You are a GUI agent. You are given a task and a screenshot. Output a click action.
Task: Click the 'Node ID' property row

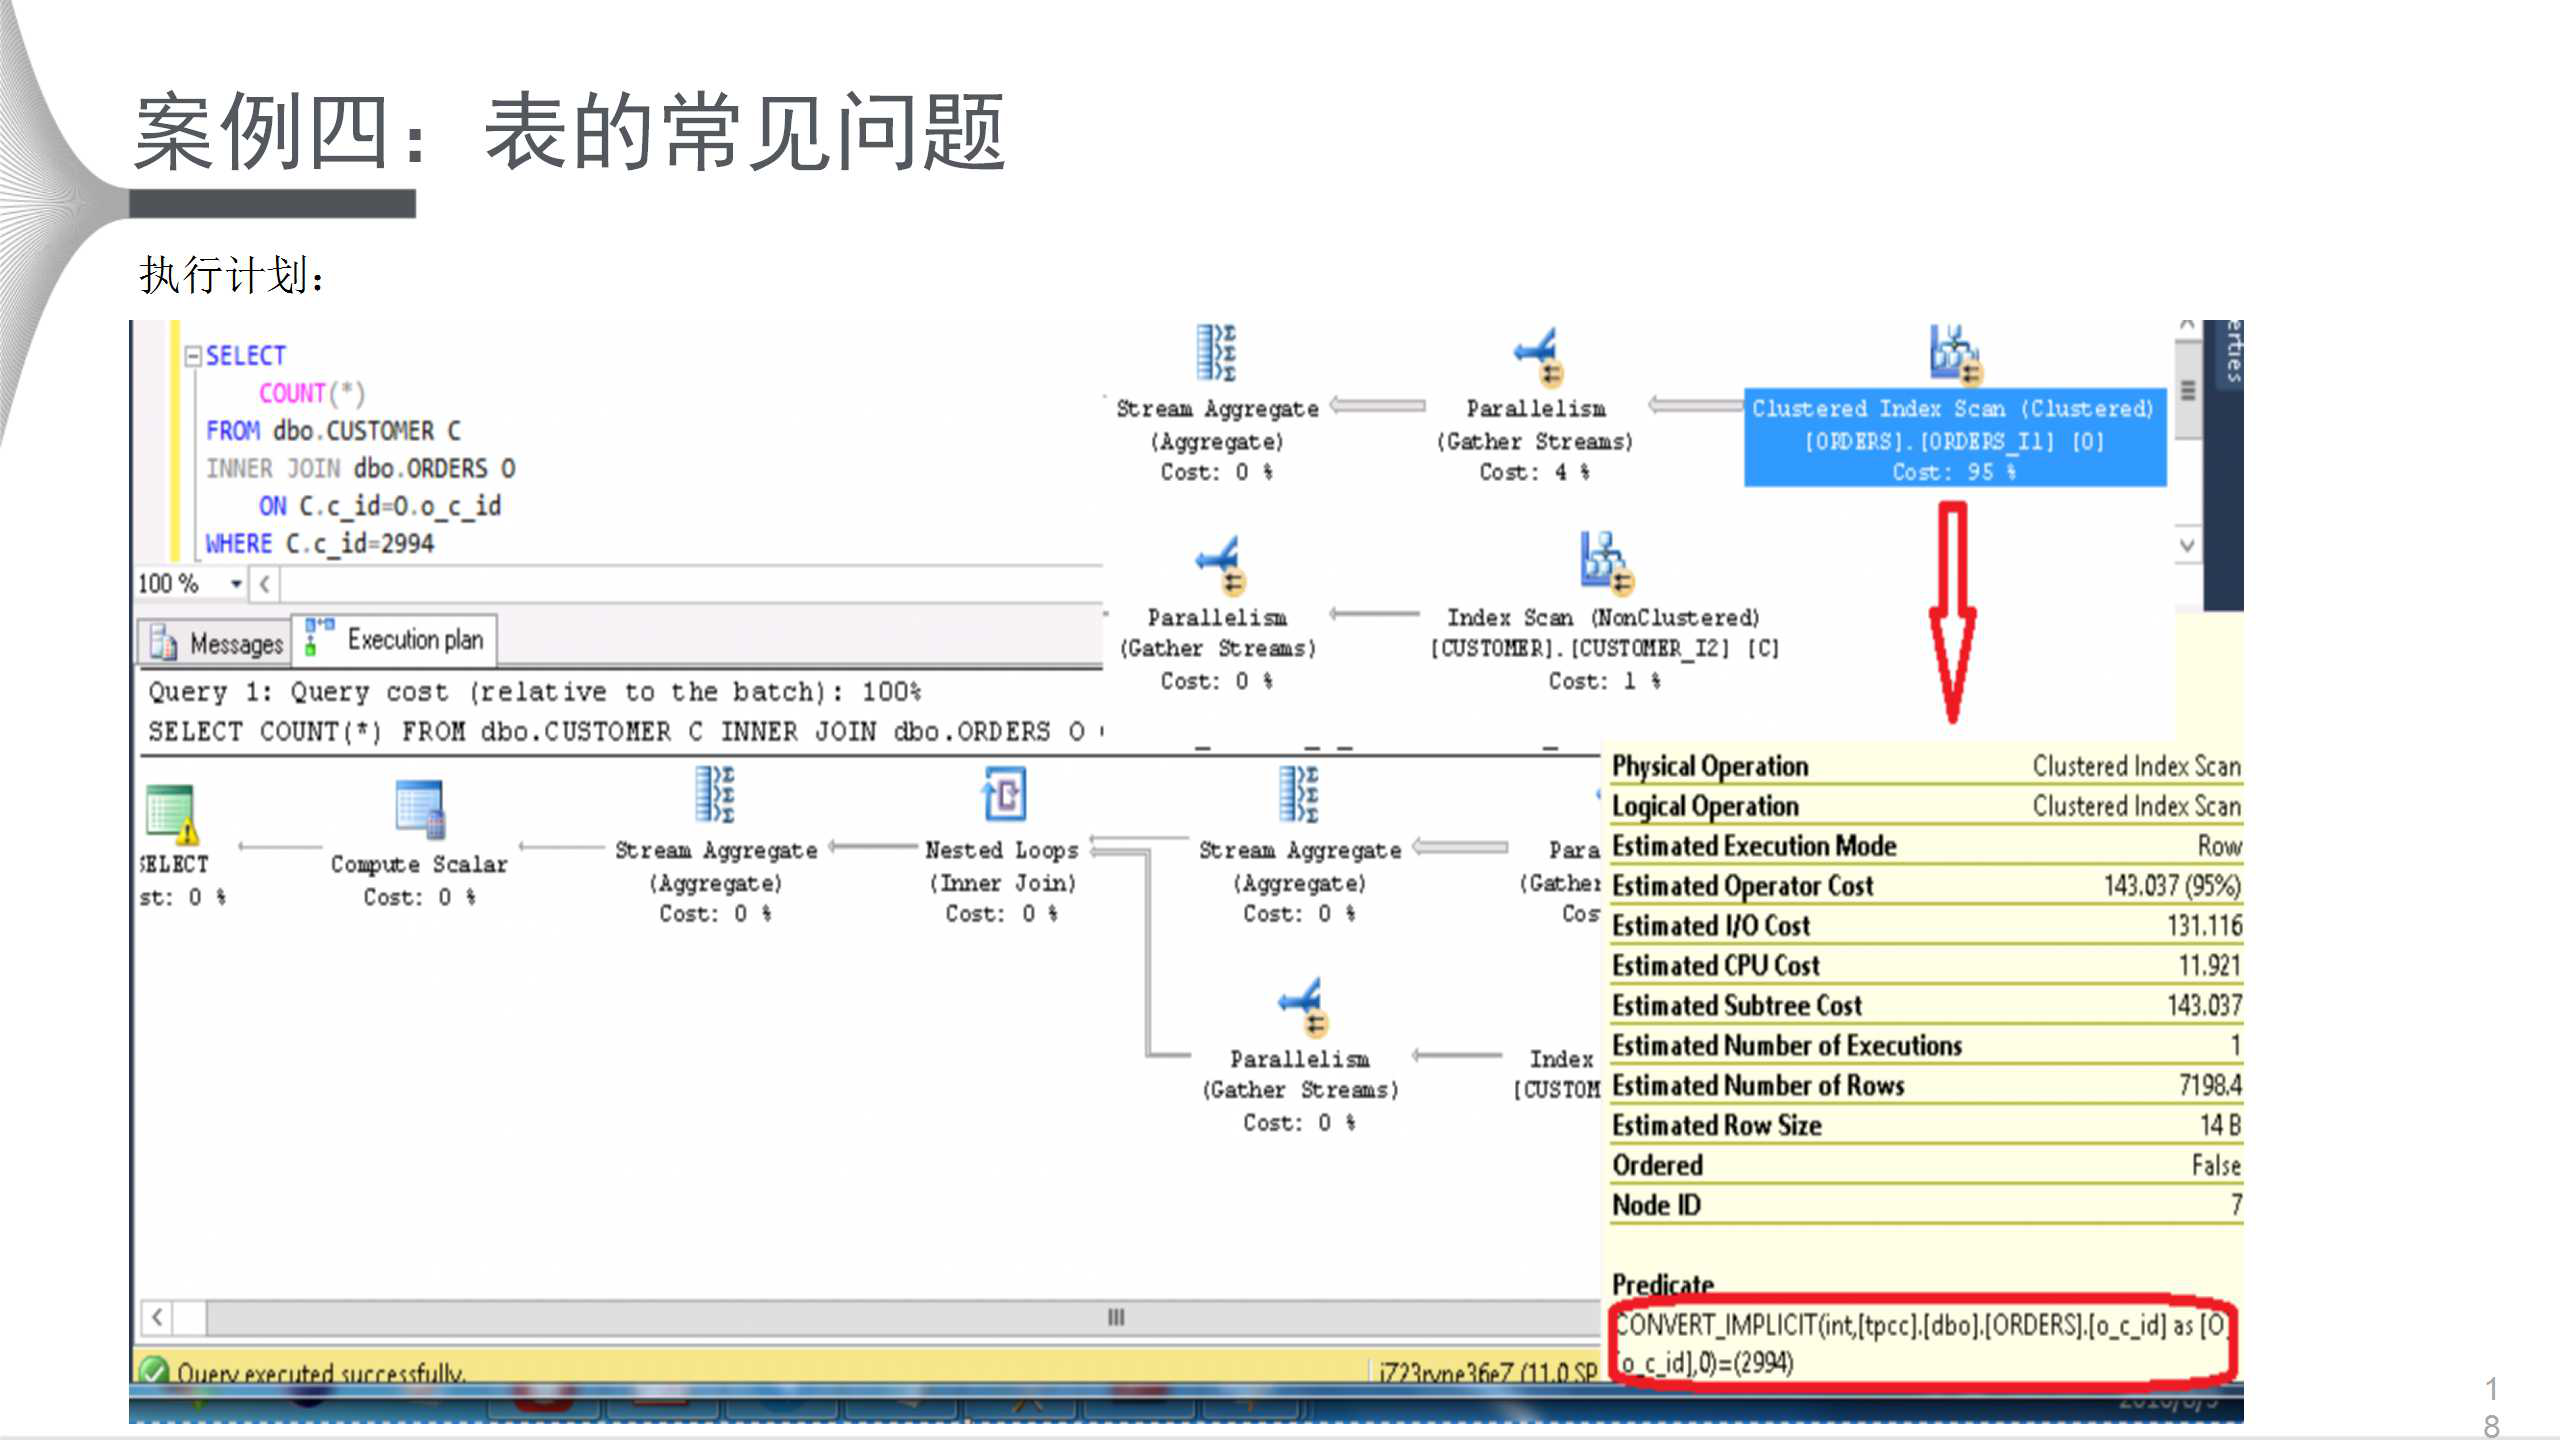click(1926, 1206)
